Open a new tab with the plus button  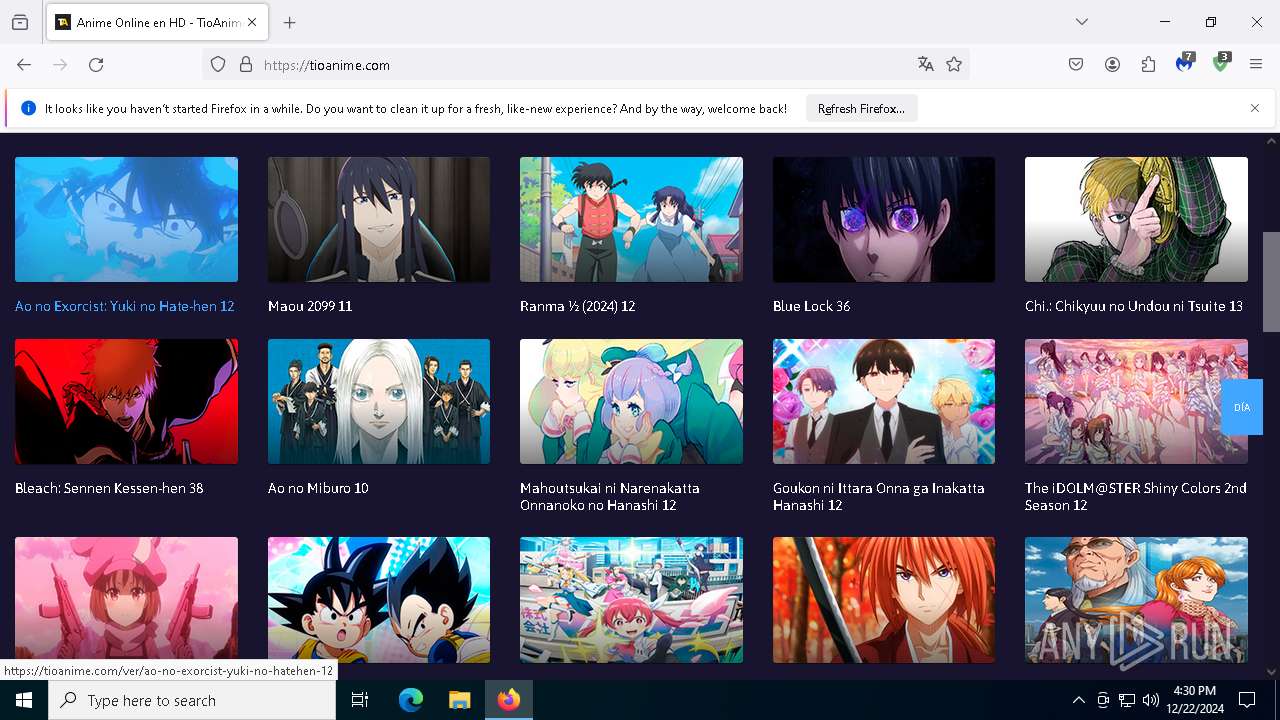[x=290, y=22]
